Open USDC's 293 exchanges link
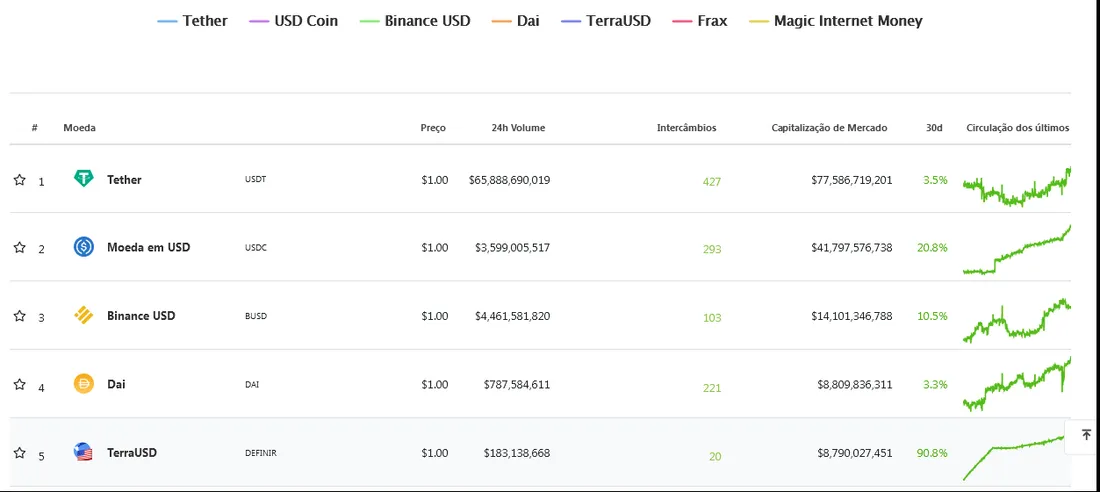1100x492 pixels. pos(711,249)
